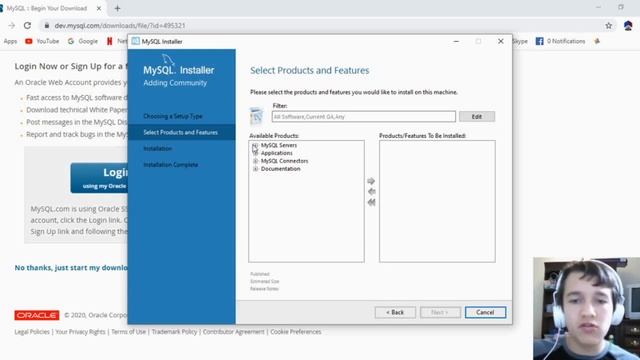Open the Chrome profile avatar

[x=628, y=25]
